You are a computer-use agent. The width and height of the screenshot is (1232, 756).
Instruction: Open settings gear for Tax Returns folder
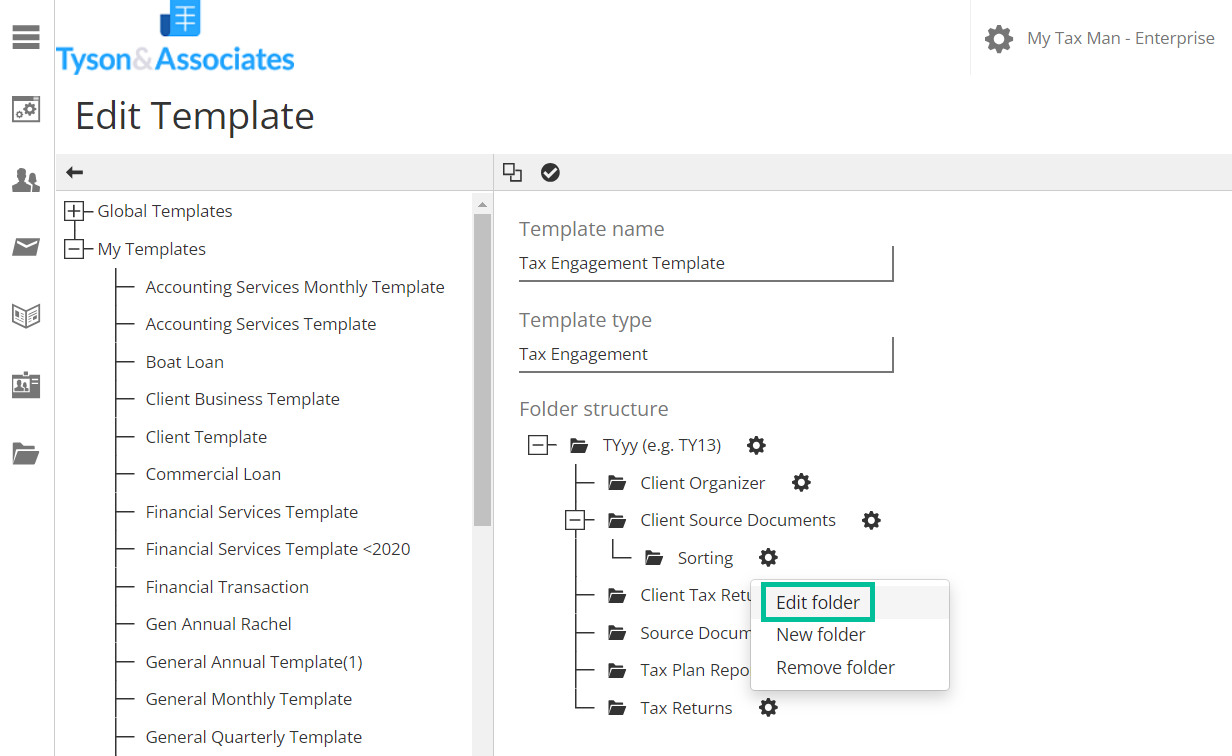pos(767,707)
